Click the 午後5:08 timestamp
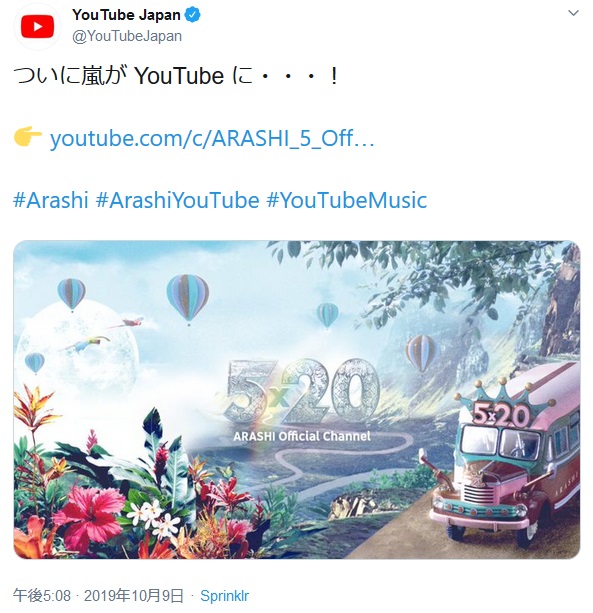This screenshot has width=593, height=613. 42,596
